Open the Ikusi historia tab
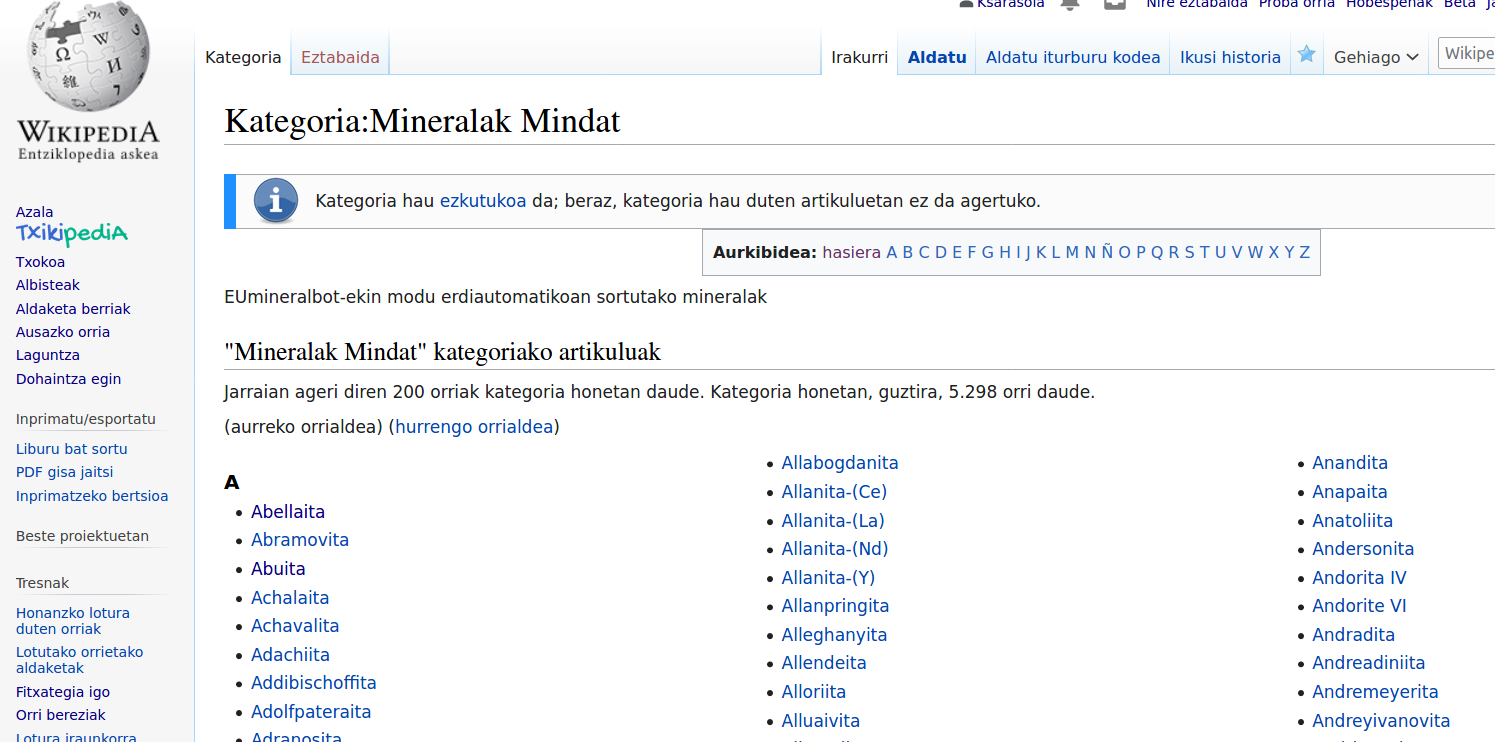The height and width of the screenshot is (742, 1495). coord(1230,57)
